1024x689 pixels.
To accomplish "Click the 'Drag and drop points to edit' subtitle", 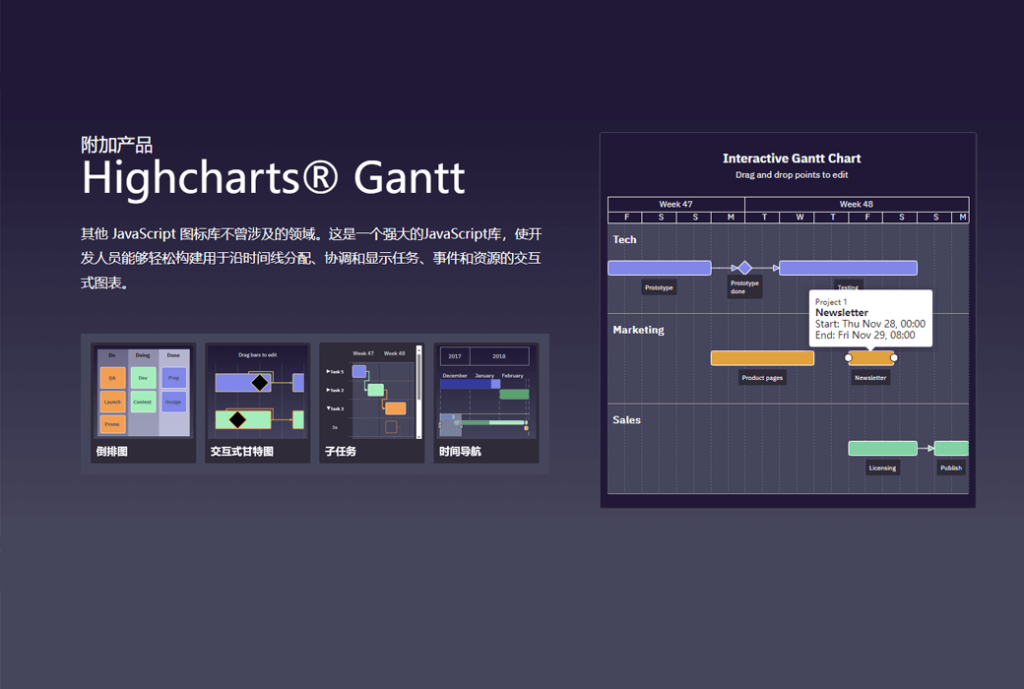I will tap(792, 175).
